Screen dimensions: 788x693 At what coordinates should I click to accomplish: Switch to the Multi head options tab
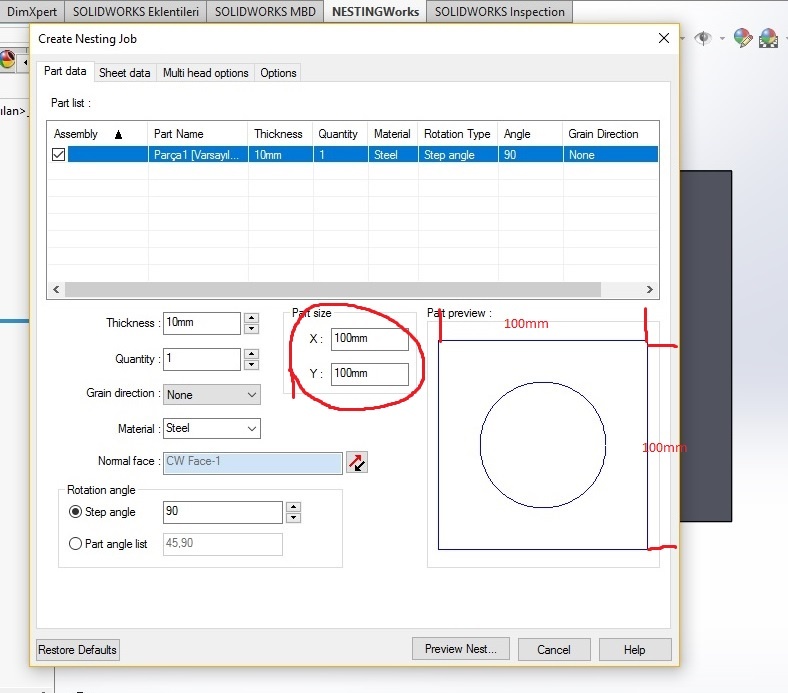[x=206, y=73]
